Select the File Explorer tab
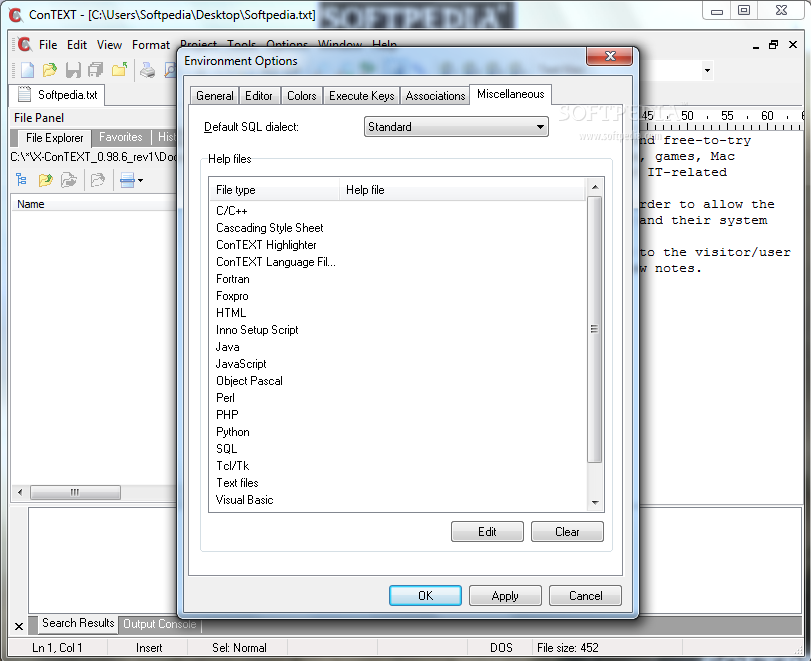This screenshot has height=661, width=811. pyautogui.click(x=54, y=138)
